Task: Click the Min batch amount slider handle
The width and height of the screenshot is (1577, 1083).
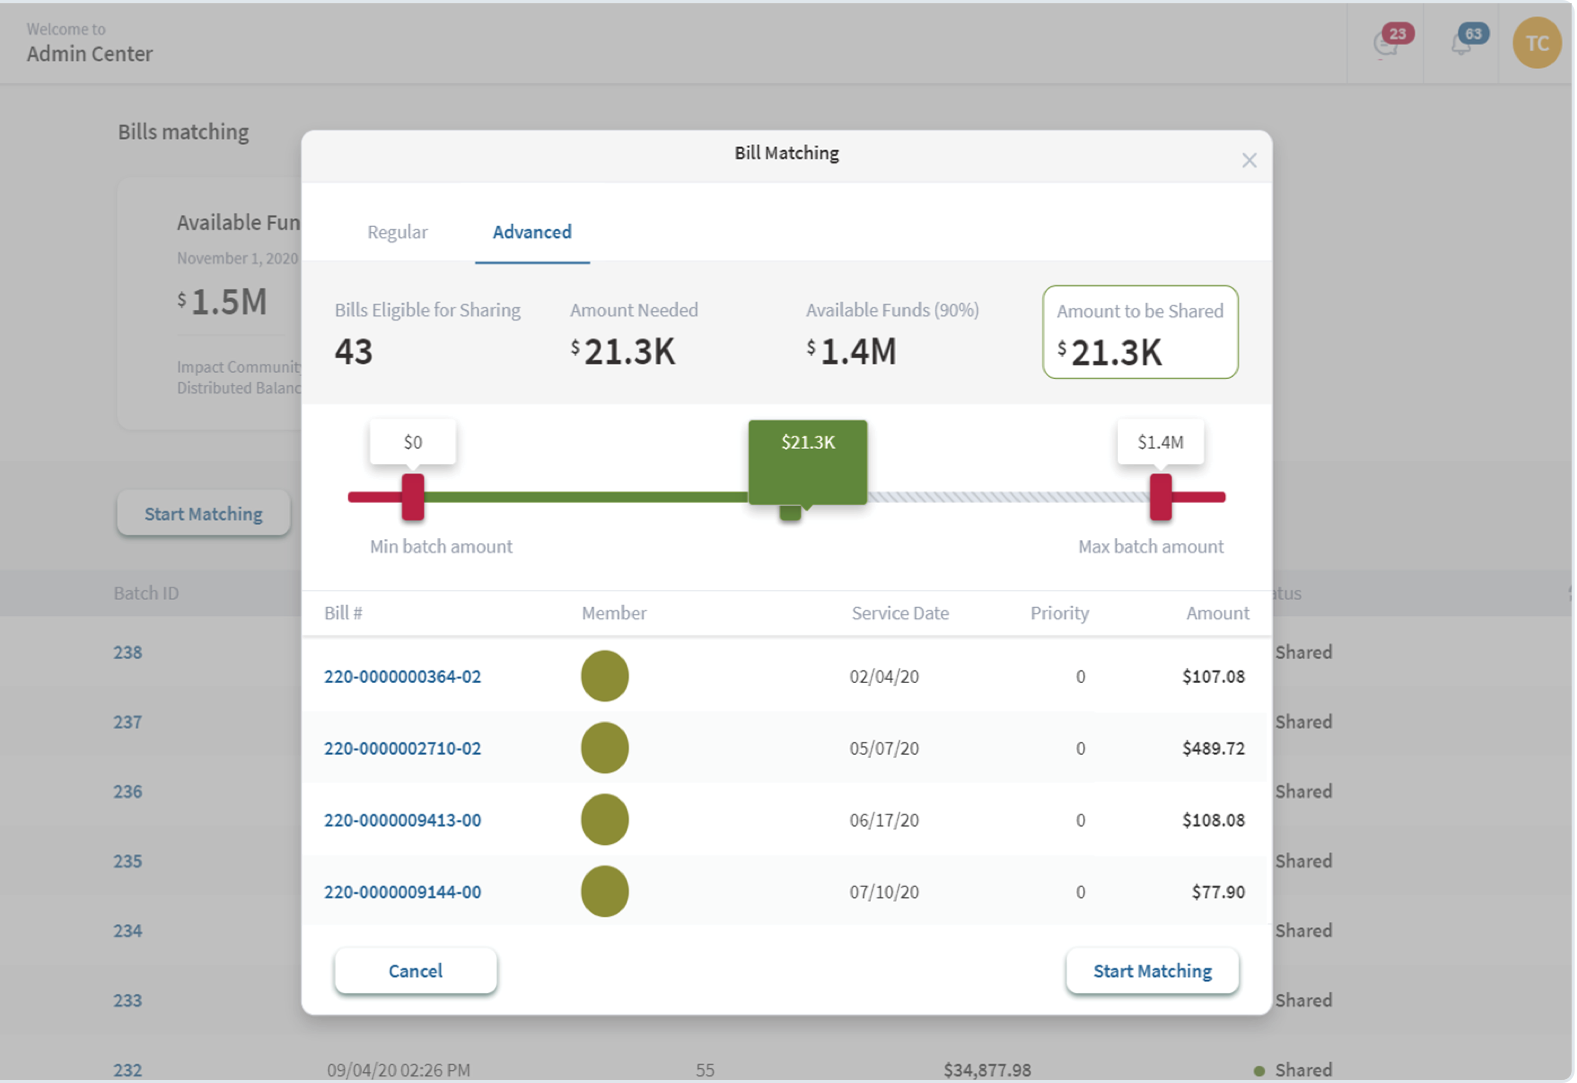Action: (x=413, y=497)
